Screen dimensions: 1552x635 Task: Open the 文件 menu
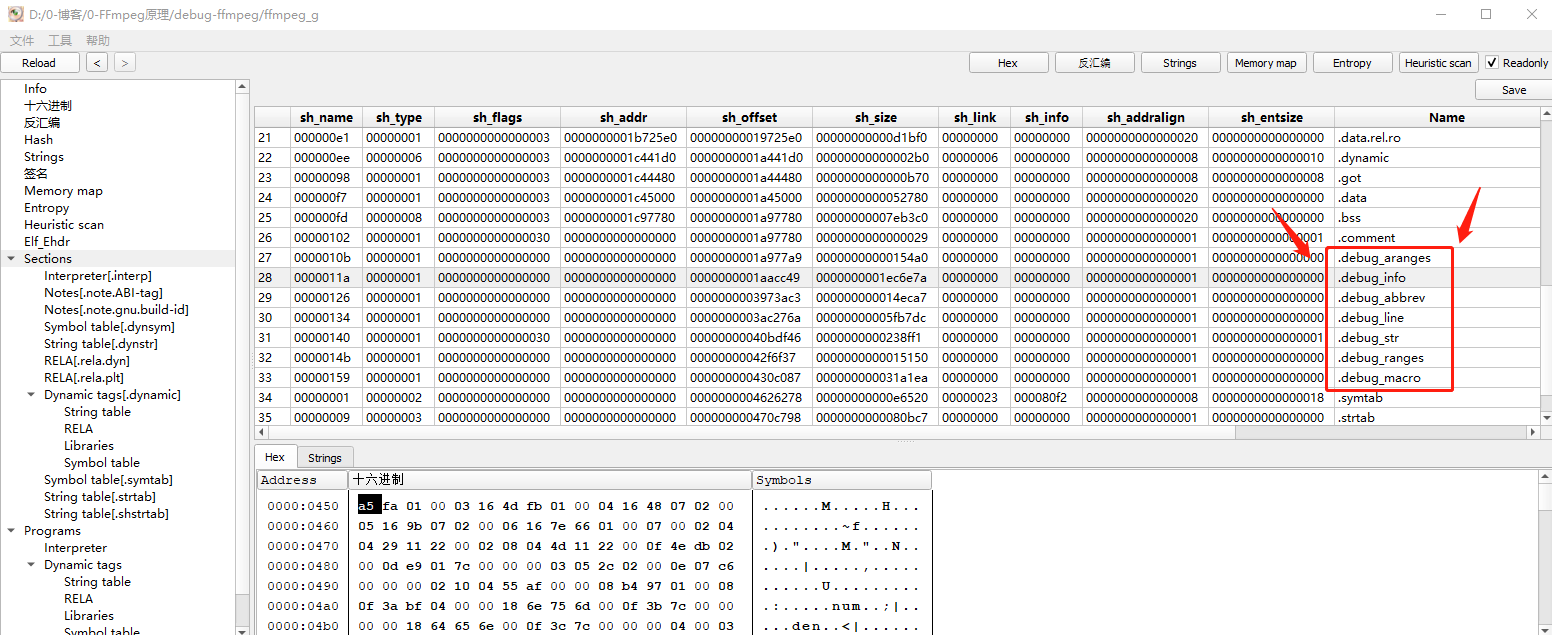pos(21,40)
